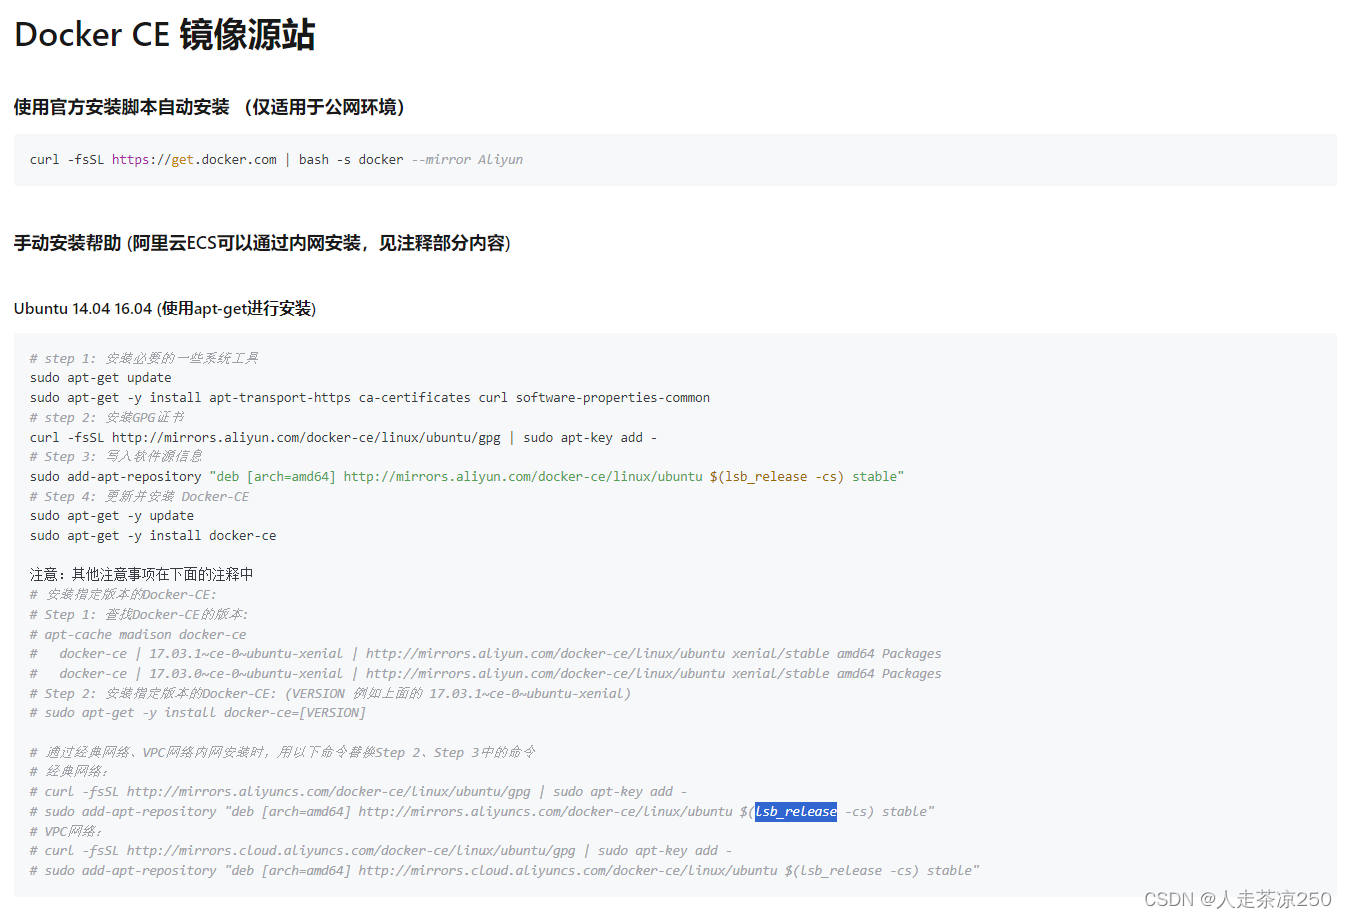
Task: Select the apt-cache madison docker-ce comment line
Action: (140, 634)
